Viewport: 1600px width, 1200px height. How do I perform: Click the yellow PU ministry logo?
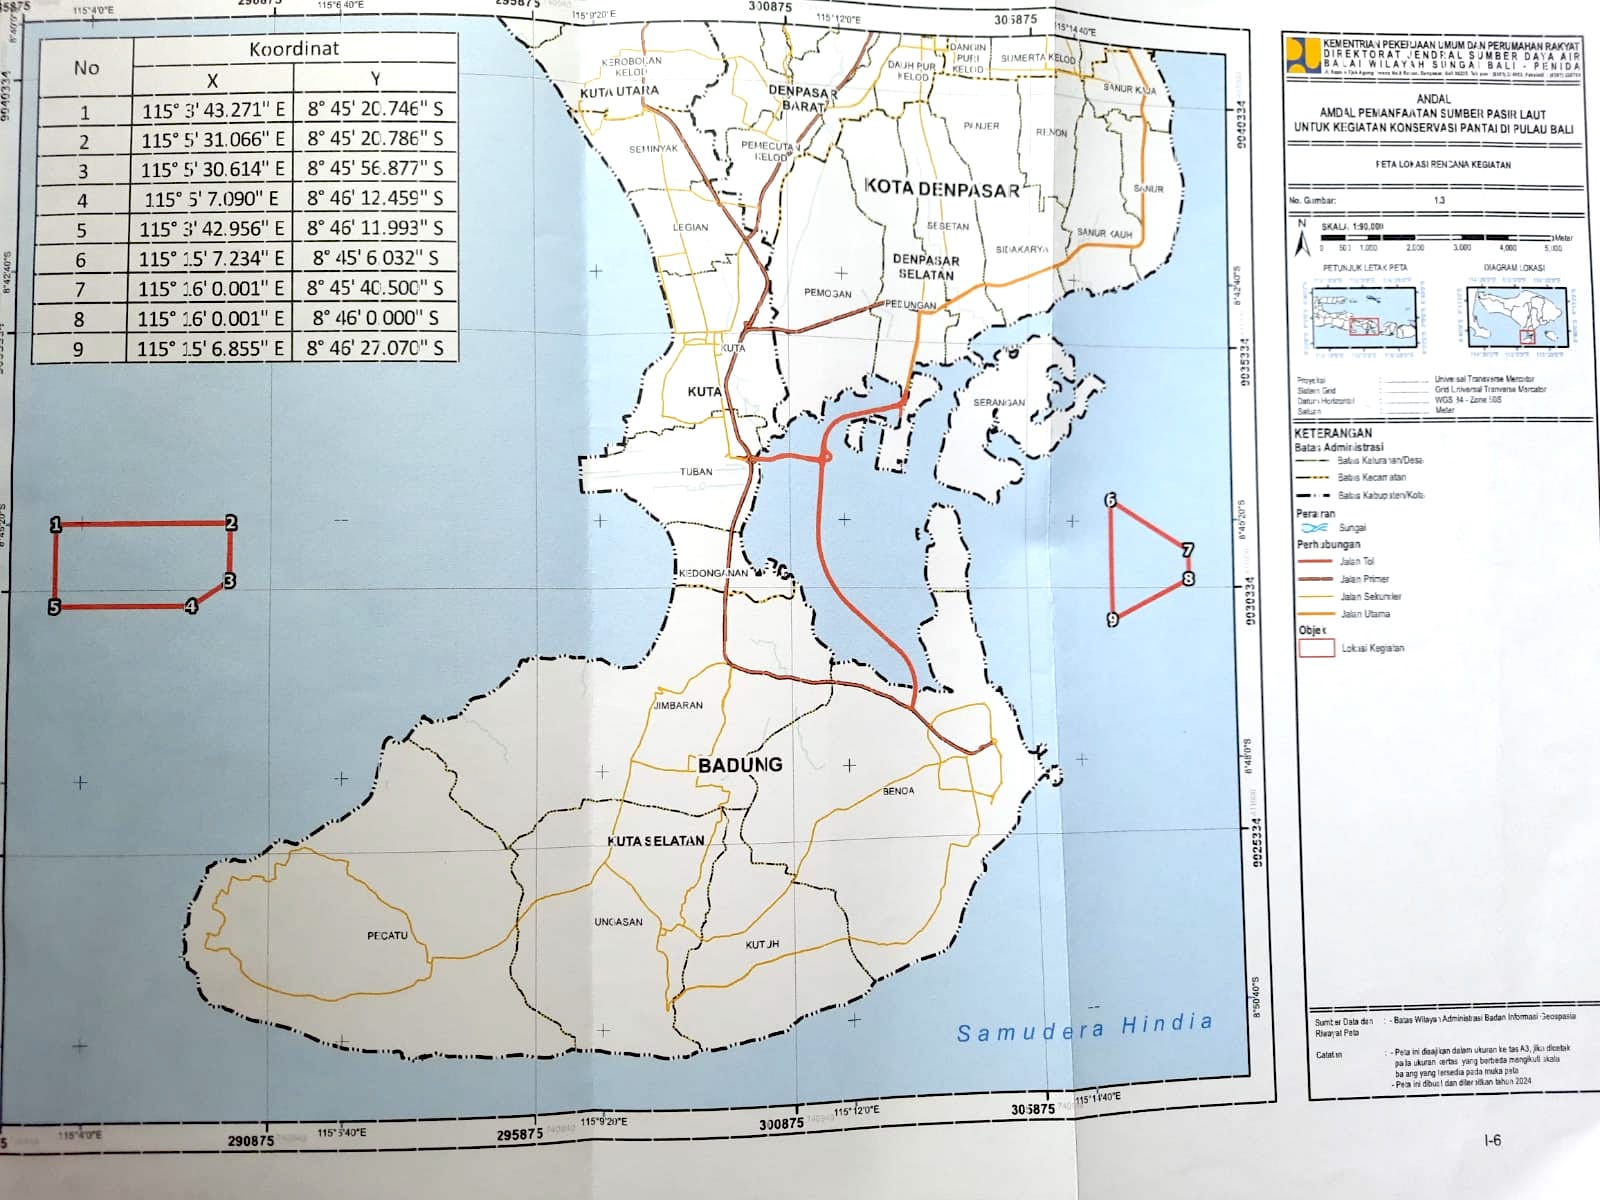[1303, 57]
